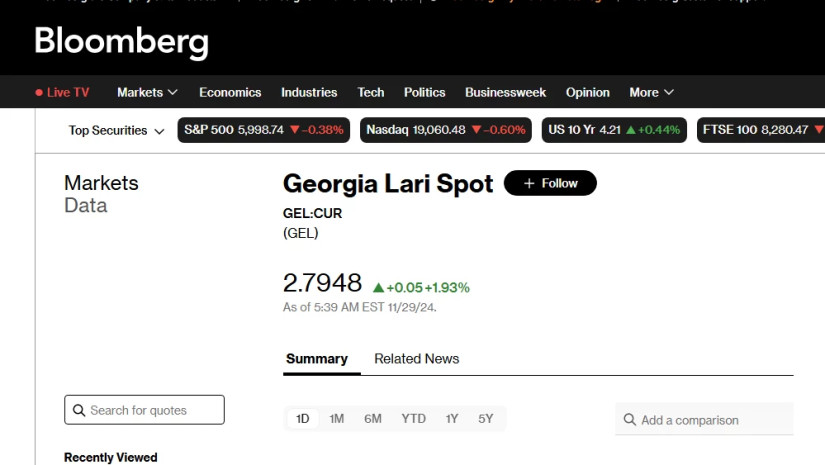Click the search magnifier in quotes box
Viewport: 825px width, 465px height.
(78, 410)
